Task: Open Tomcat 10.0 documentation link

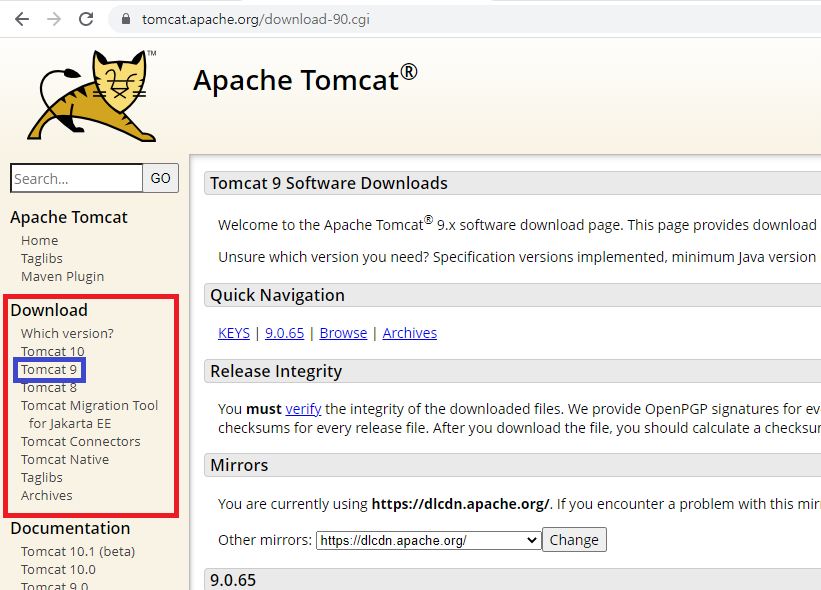Action: coord(58,570)
